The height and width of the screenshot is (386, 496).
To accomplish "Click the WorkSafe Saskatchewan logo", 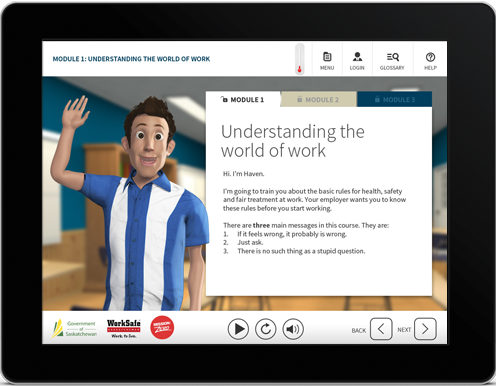I will pos(124,328).
